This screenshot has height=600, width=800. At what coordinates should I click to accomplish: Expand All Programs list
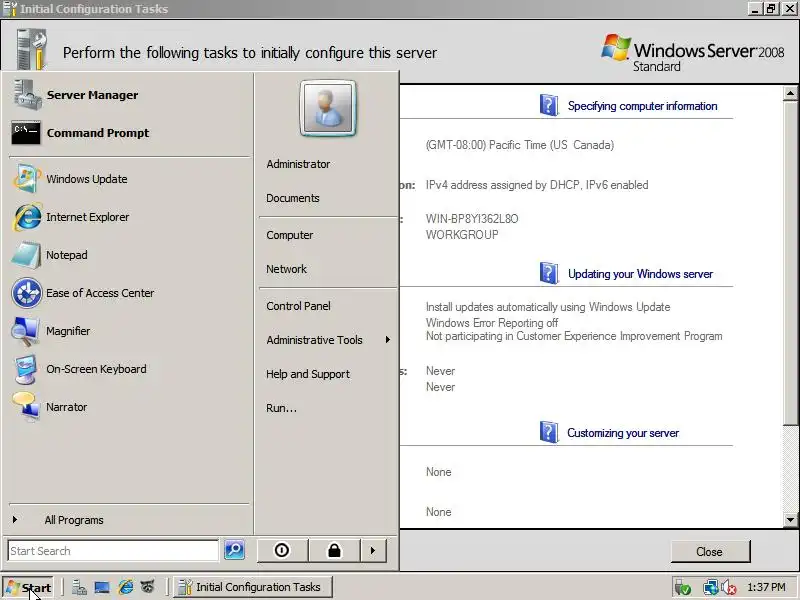73,520
